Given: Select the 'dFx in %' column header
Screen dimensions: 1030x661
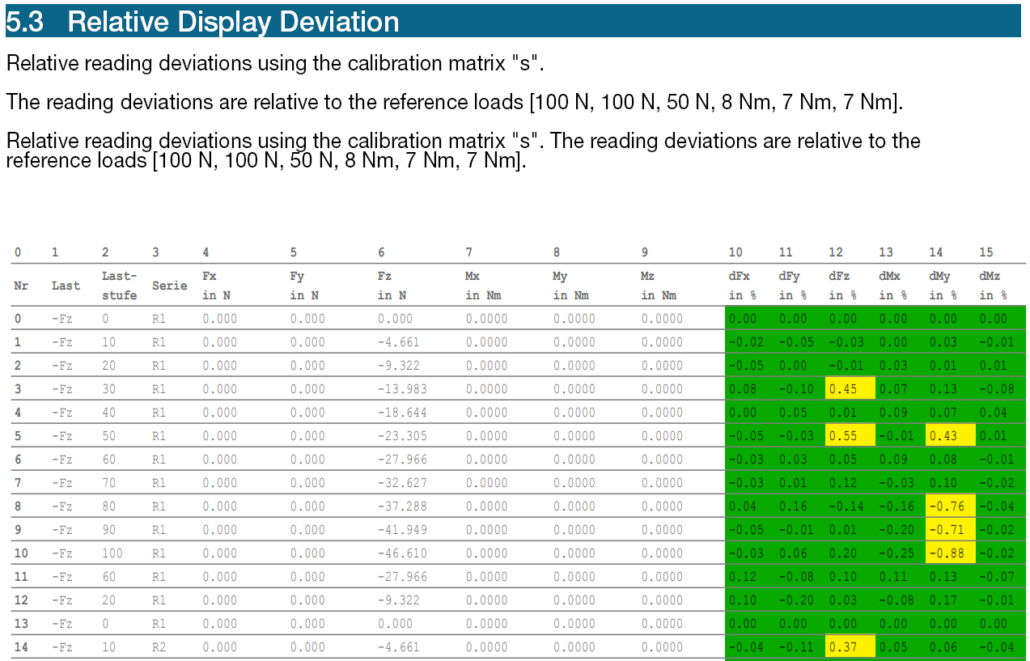Looking at the screenshot, I should click(x=742, y=286).
